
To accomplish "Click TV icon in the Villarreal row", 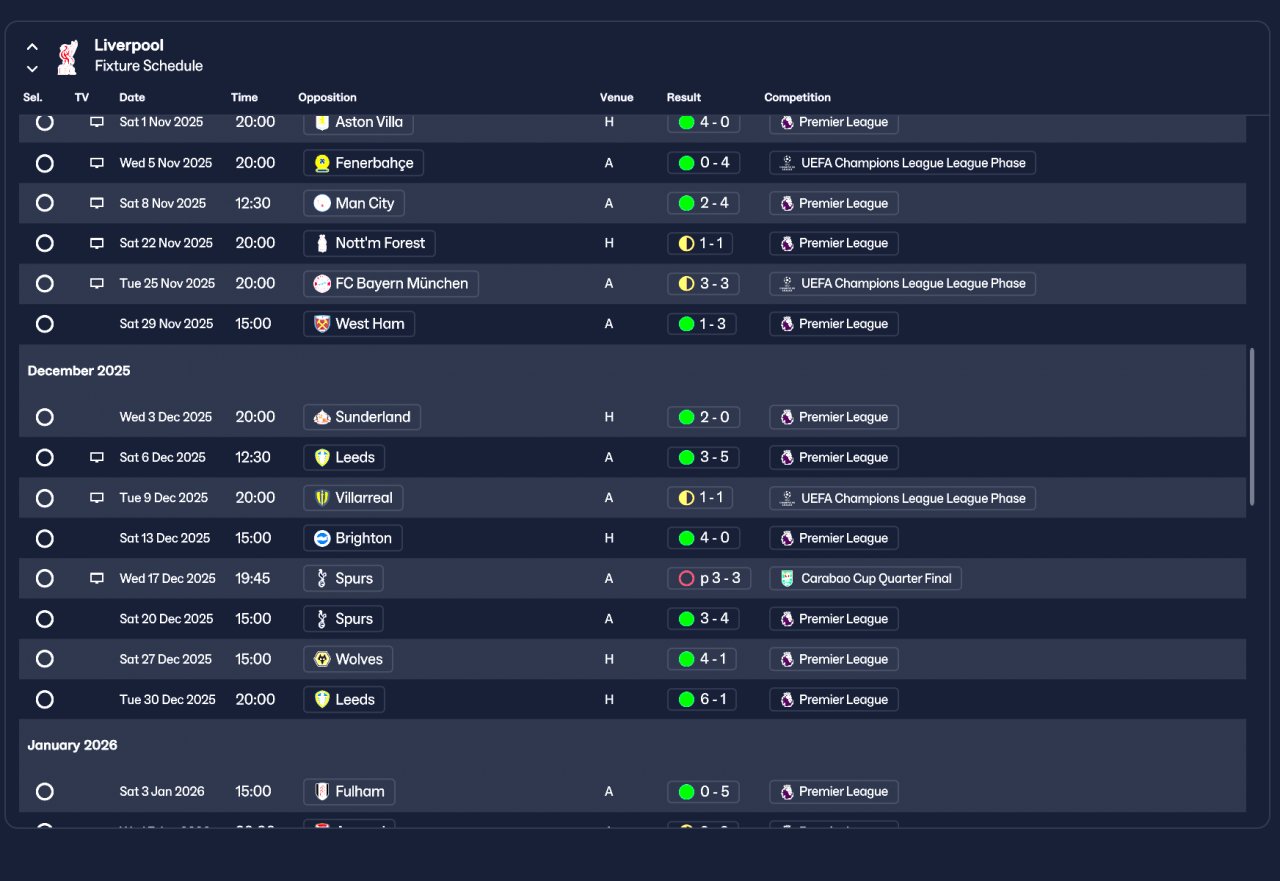I will [x=97, y=498].
